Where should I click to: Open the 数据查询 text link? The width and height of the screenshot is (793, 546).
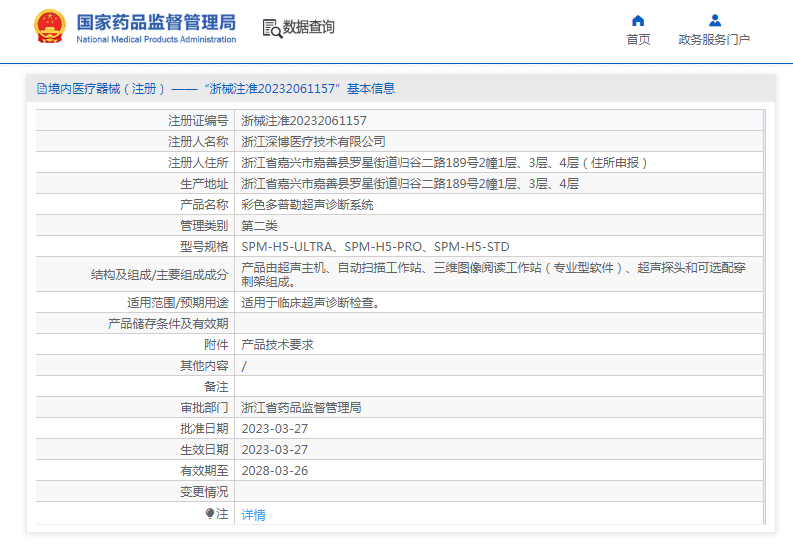click(309, 28)
